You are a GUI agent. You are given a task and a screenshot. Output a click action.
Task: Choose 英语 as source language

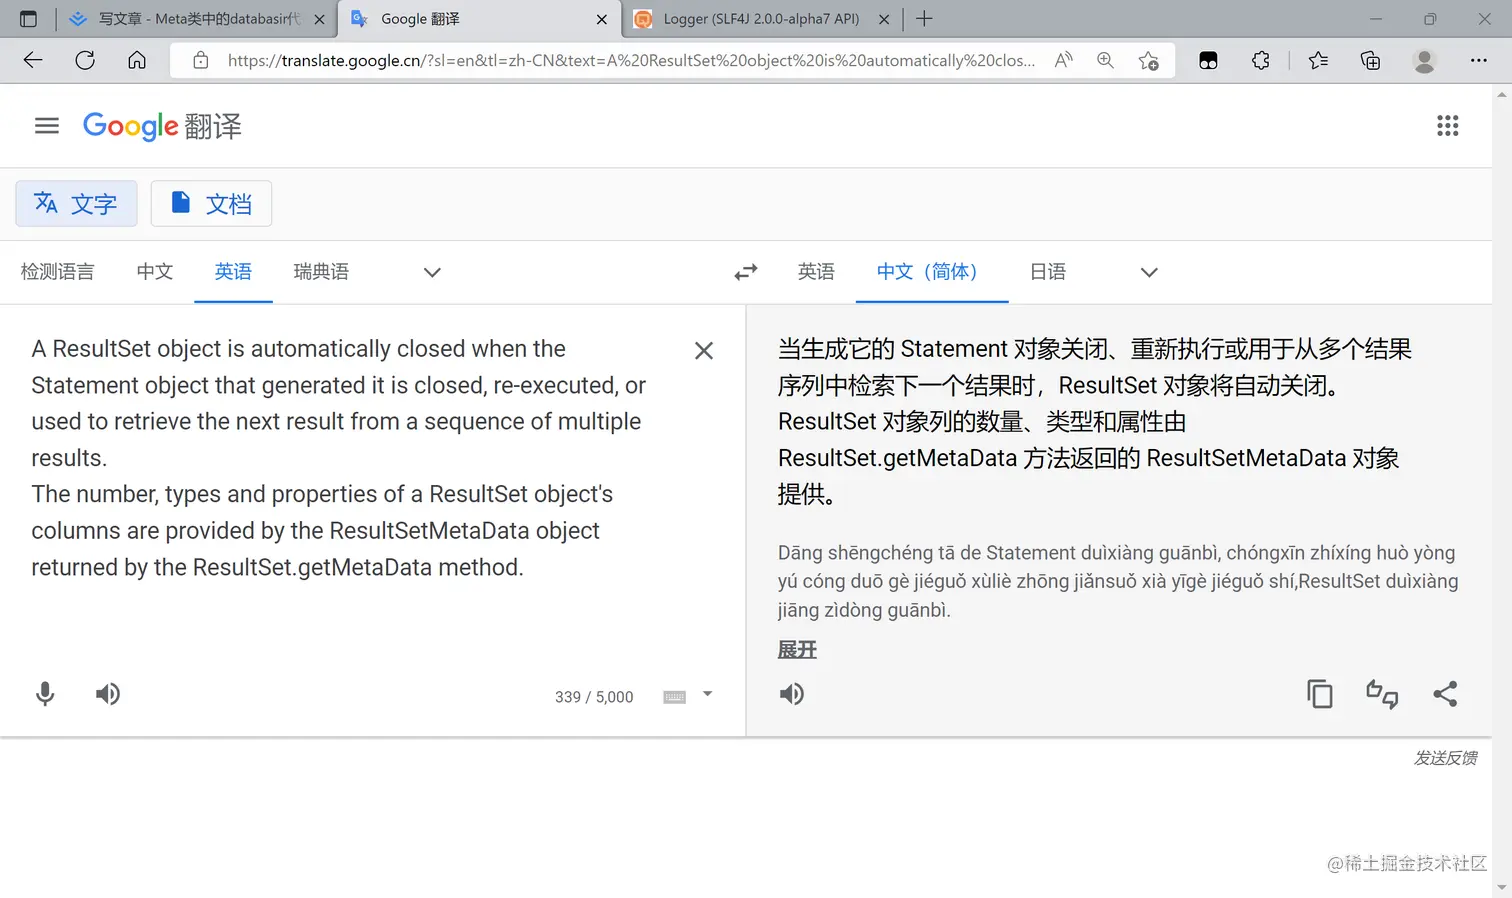(x=233, y=272)
